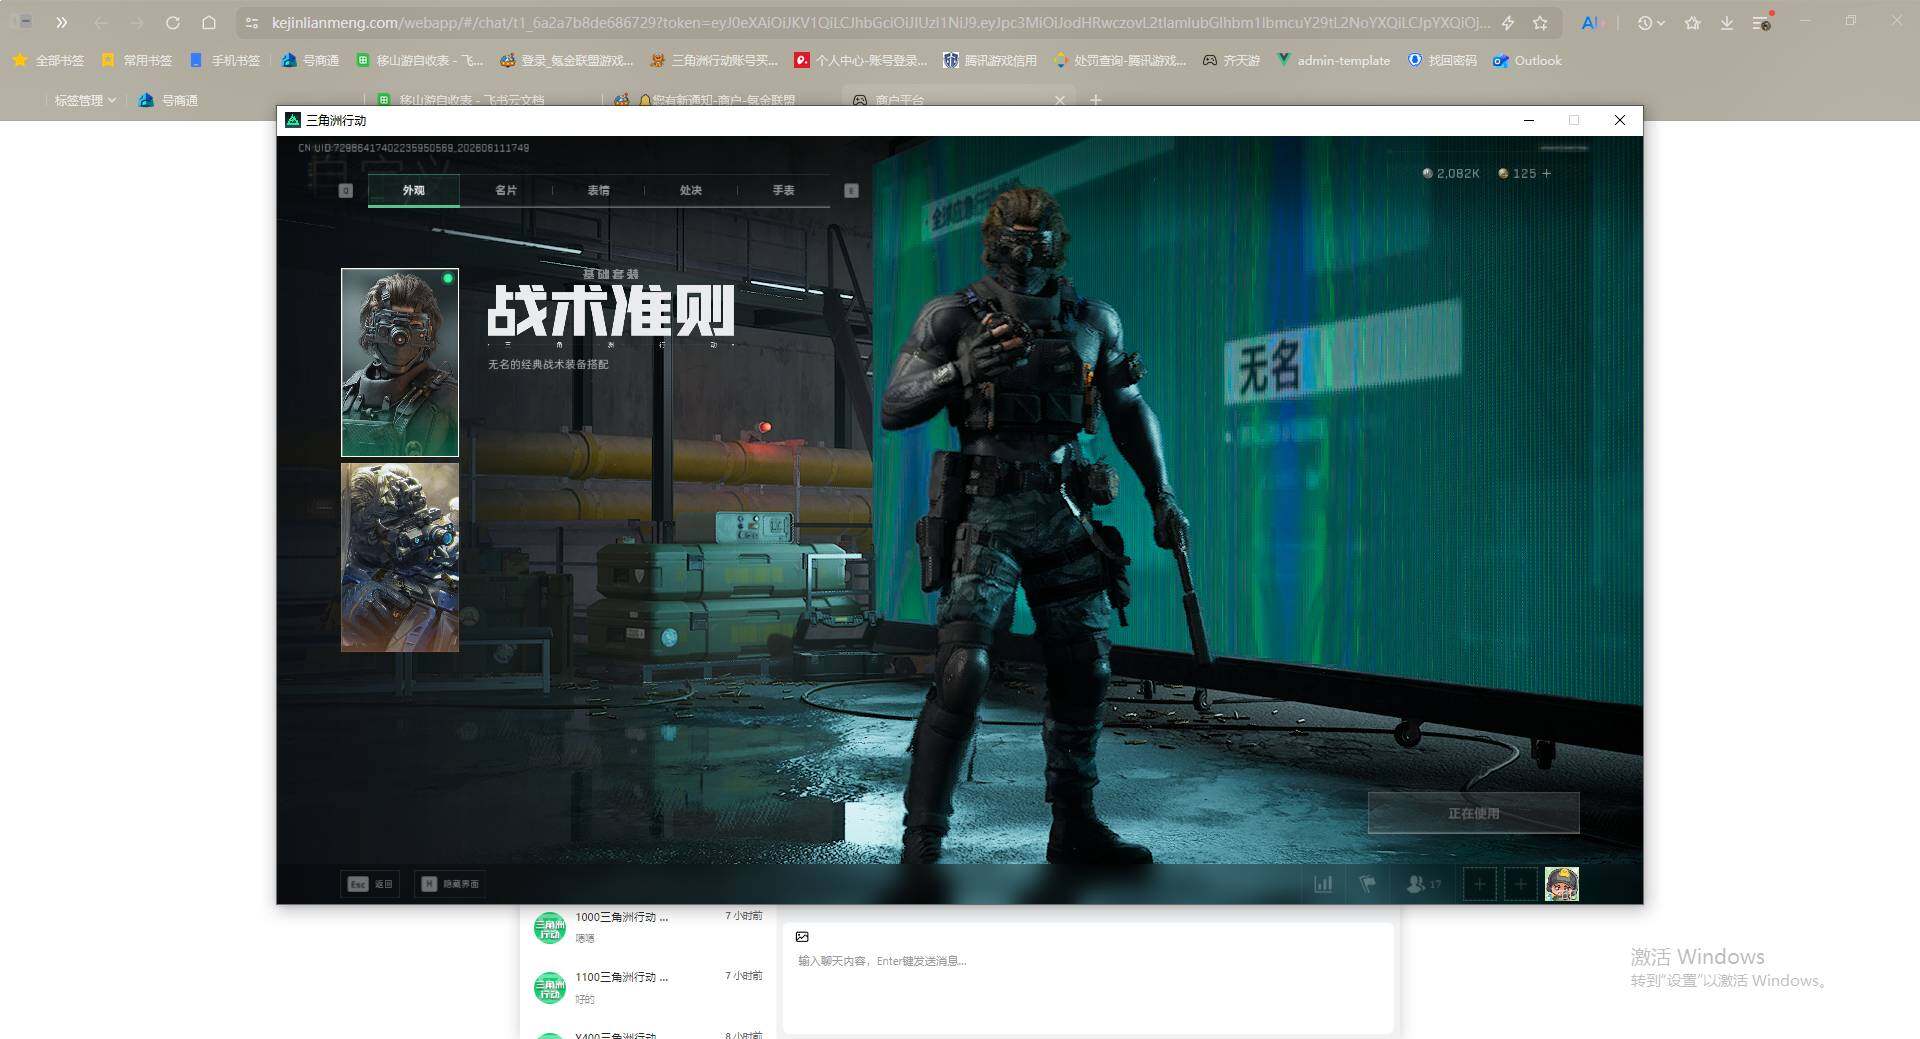Open the browser menu with red dot

pyautogui.click(x=1763, y=22)
